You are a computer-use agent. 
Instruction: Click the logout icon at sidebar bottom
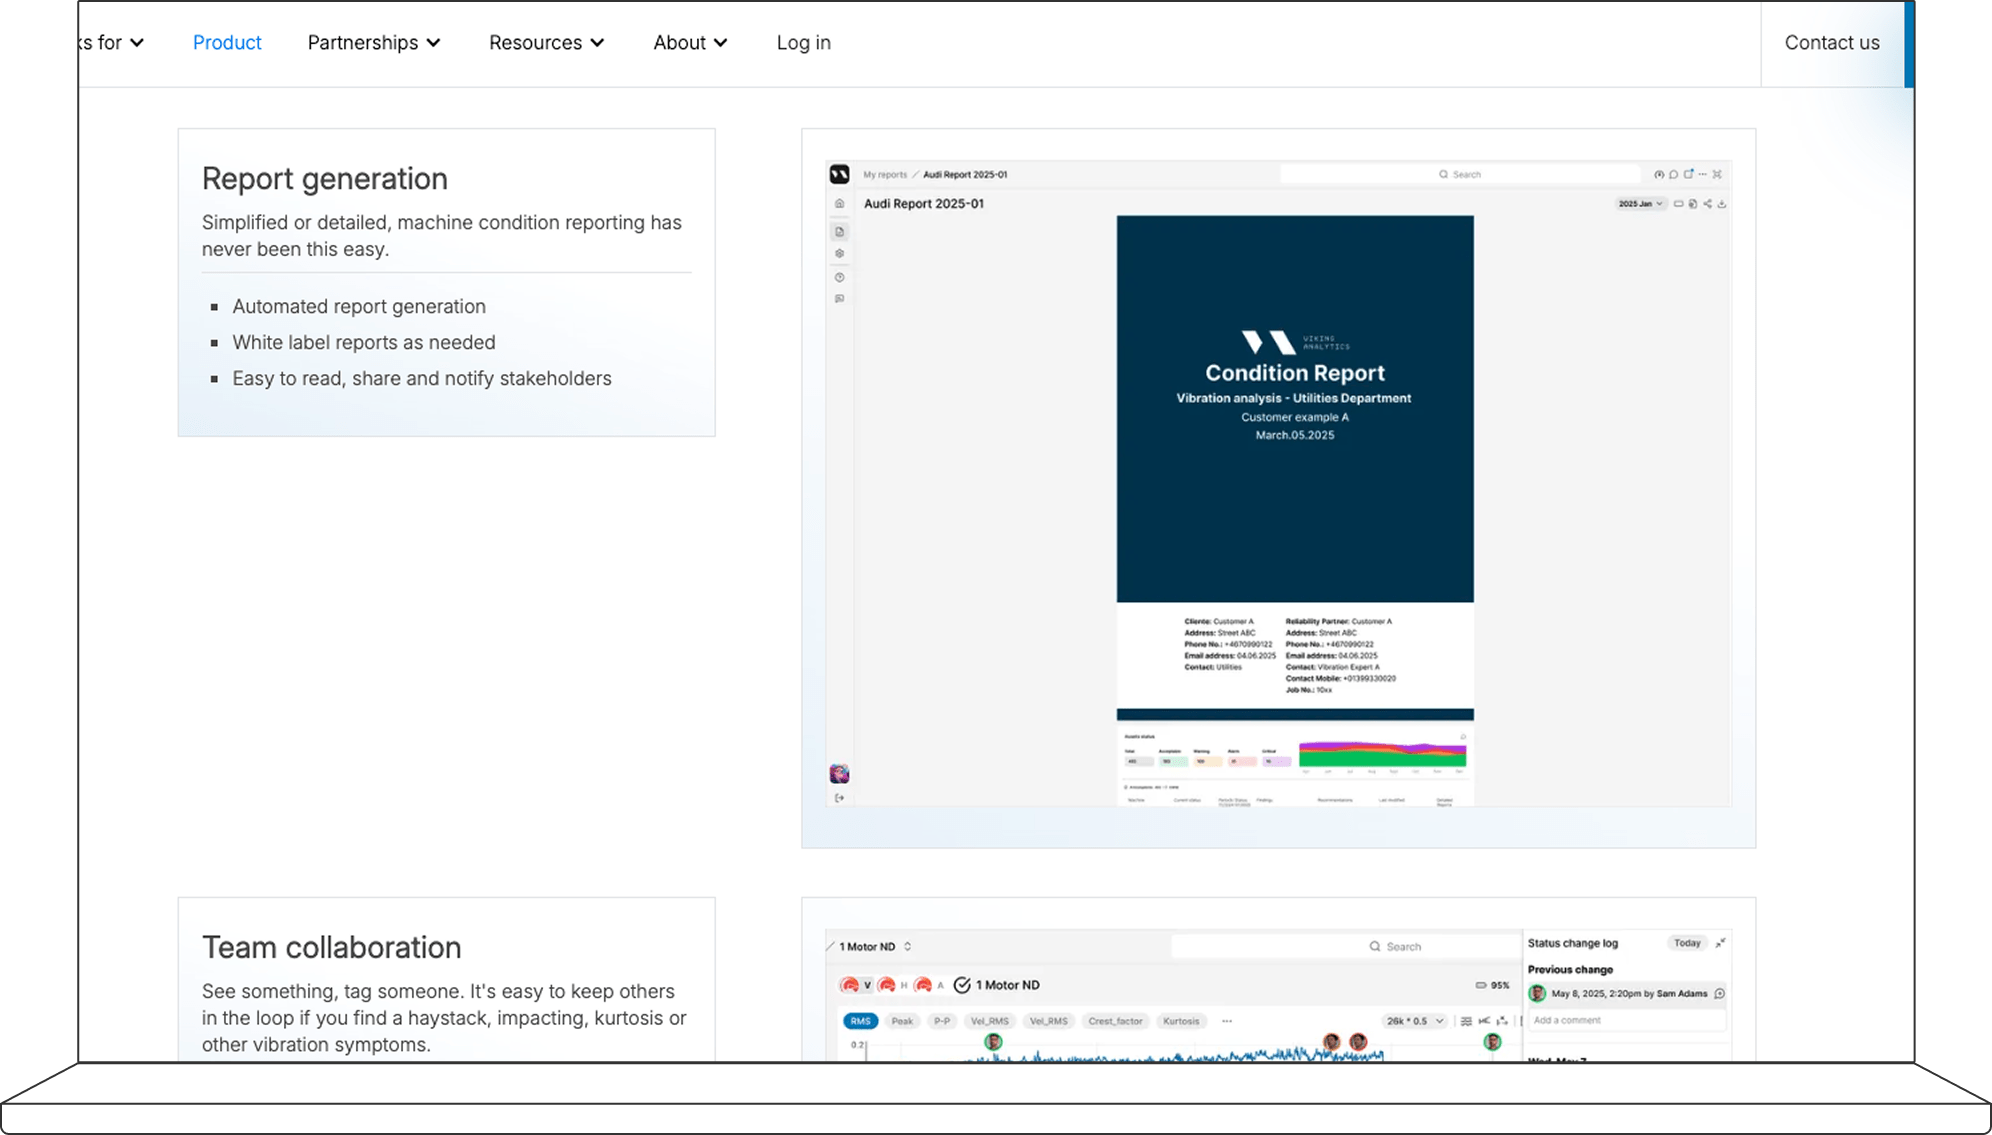(839, 798)
